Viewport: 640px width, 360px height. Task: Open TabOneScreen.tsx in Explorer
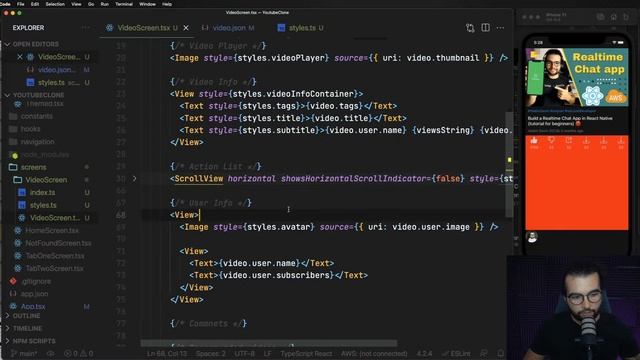click(55, 256)
